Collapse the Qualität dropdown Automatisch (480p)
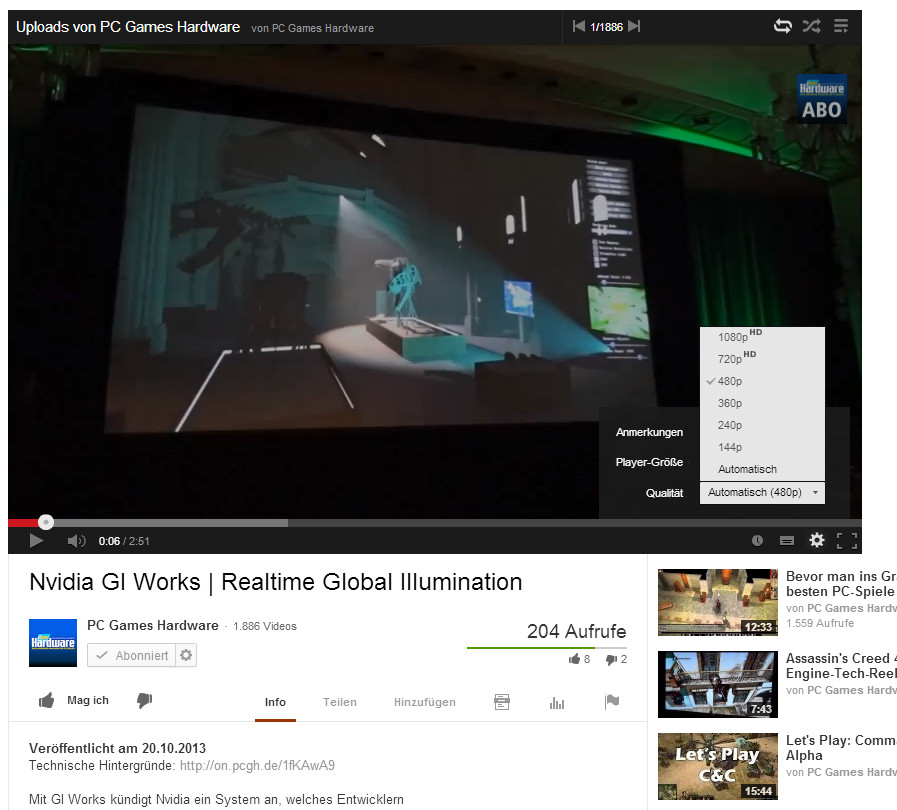 pos(763,493)
